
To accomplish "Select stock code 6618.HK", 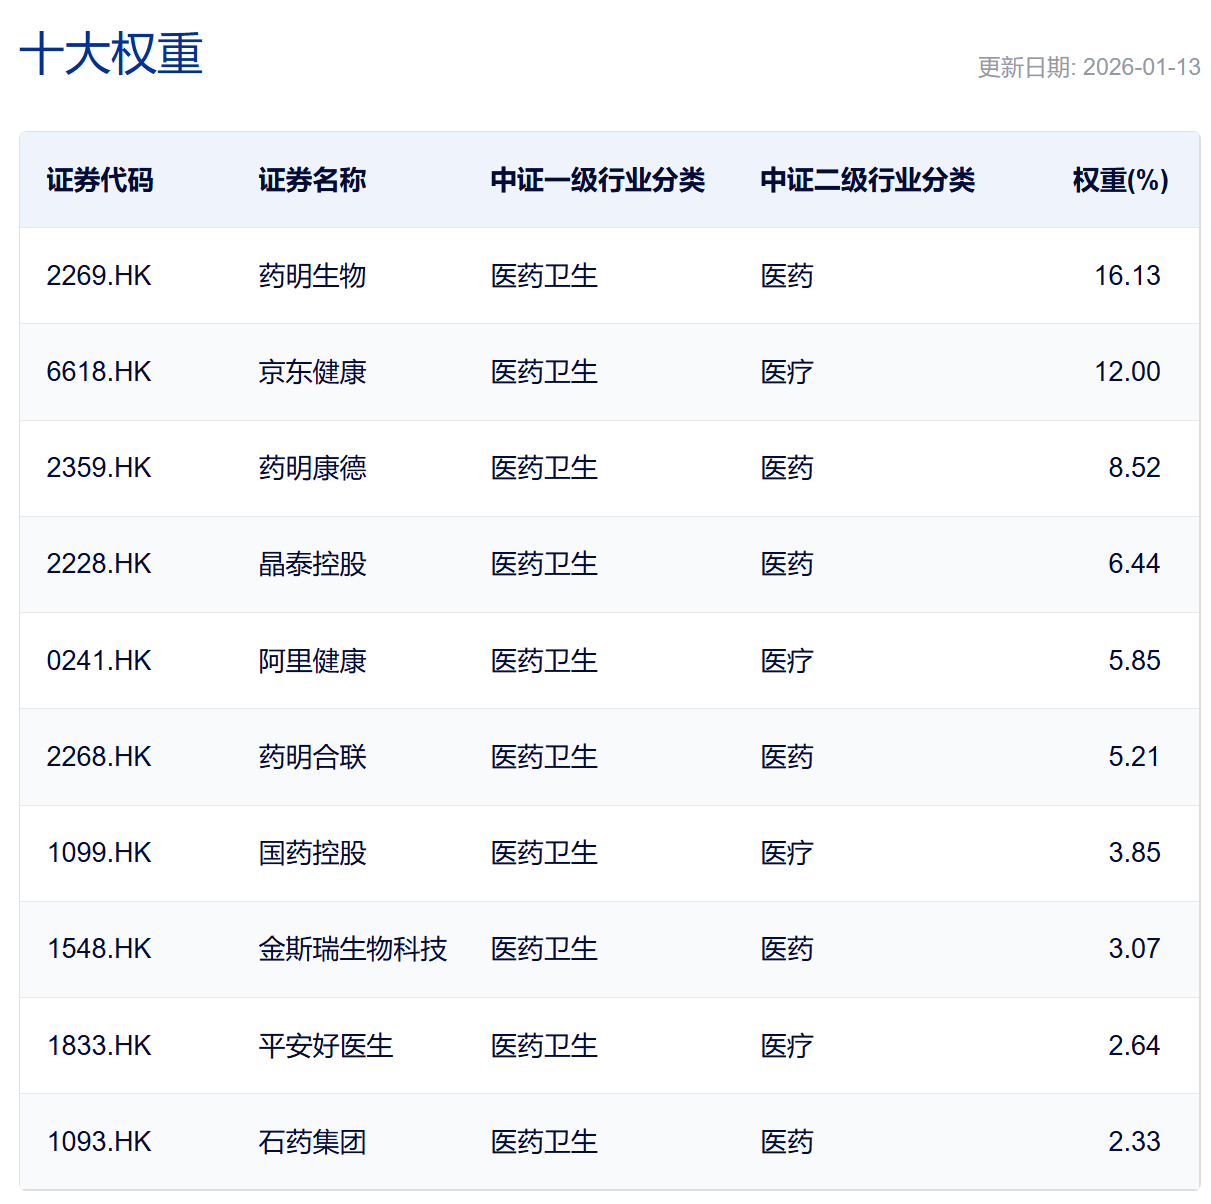I will click(x=100, y=372).
